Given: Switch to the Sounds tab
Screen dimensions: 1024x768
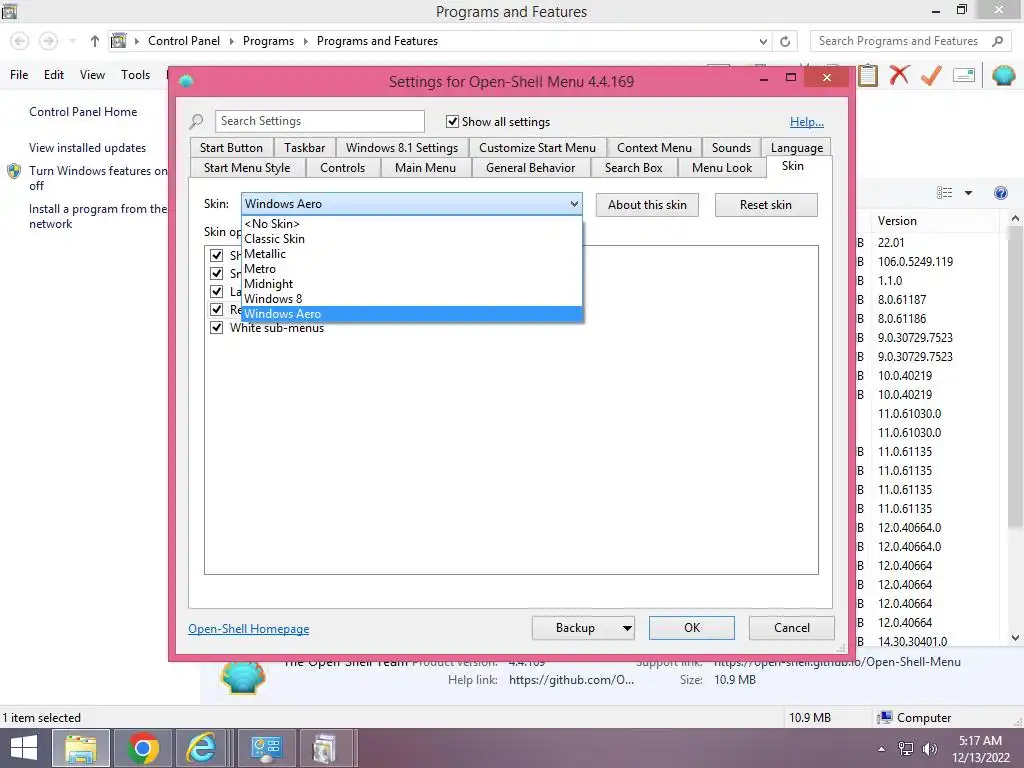Looking at the screenshot, I should pos(731,148).
